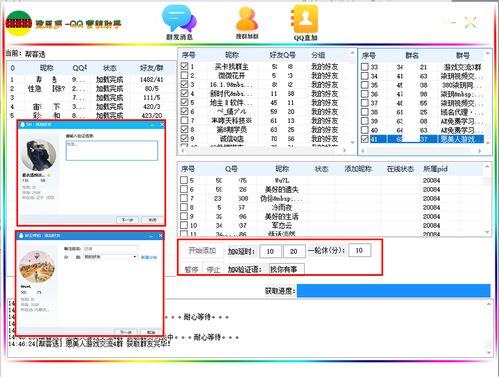
Task: Minimize the main QQ营销助手 window
Action: pyautogui.click(x=450, y=23)
